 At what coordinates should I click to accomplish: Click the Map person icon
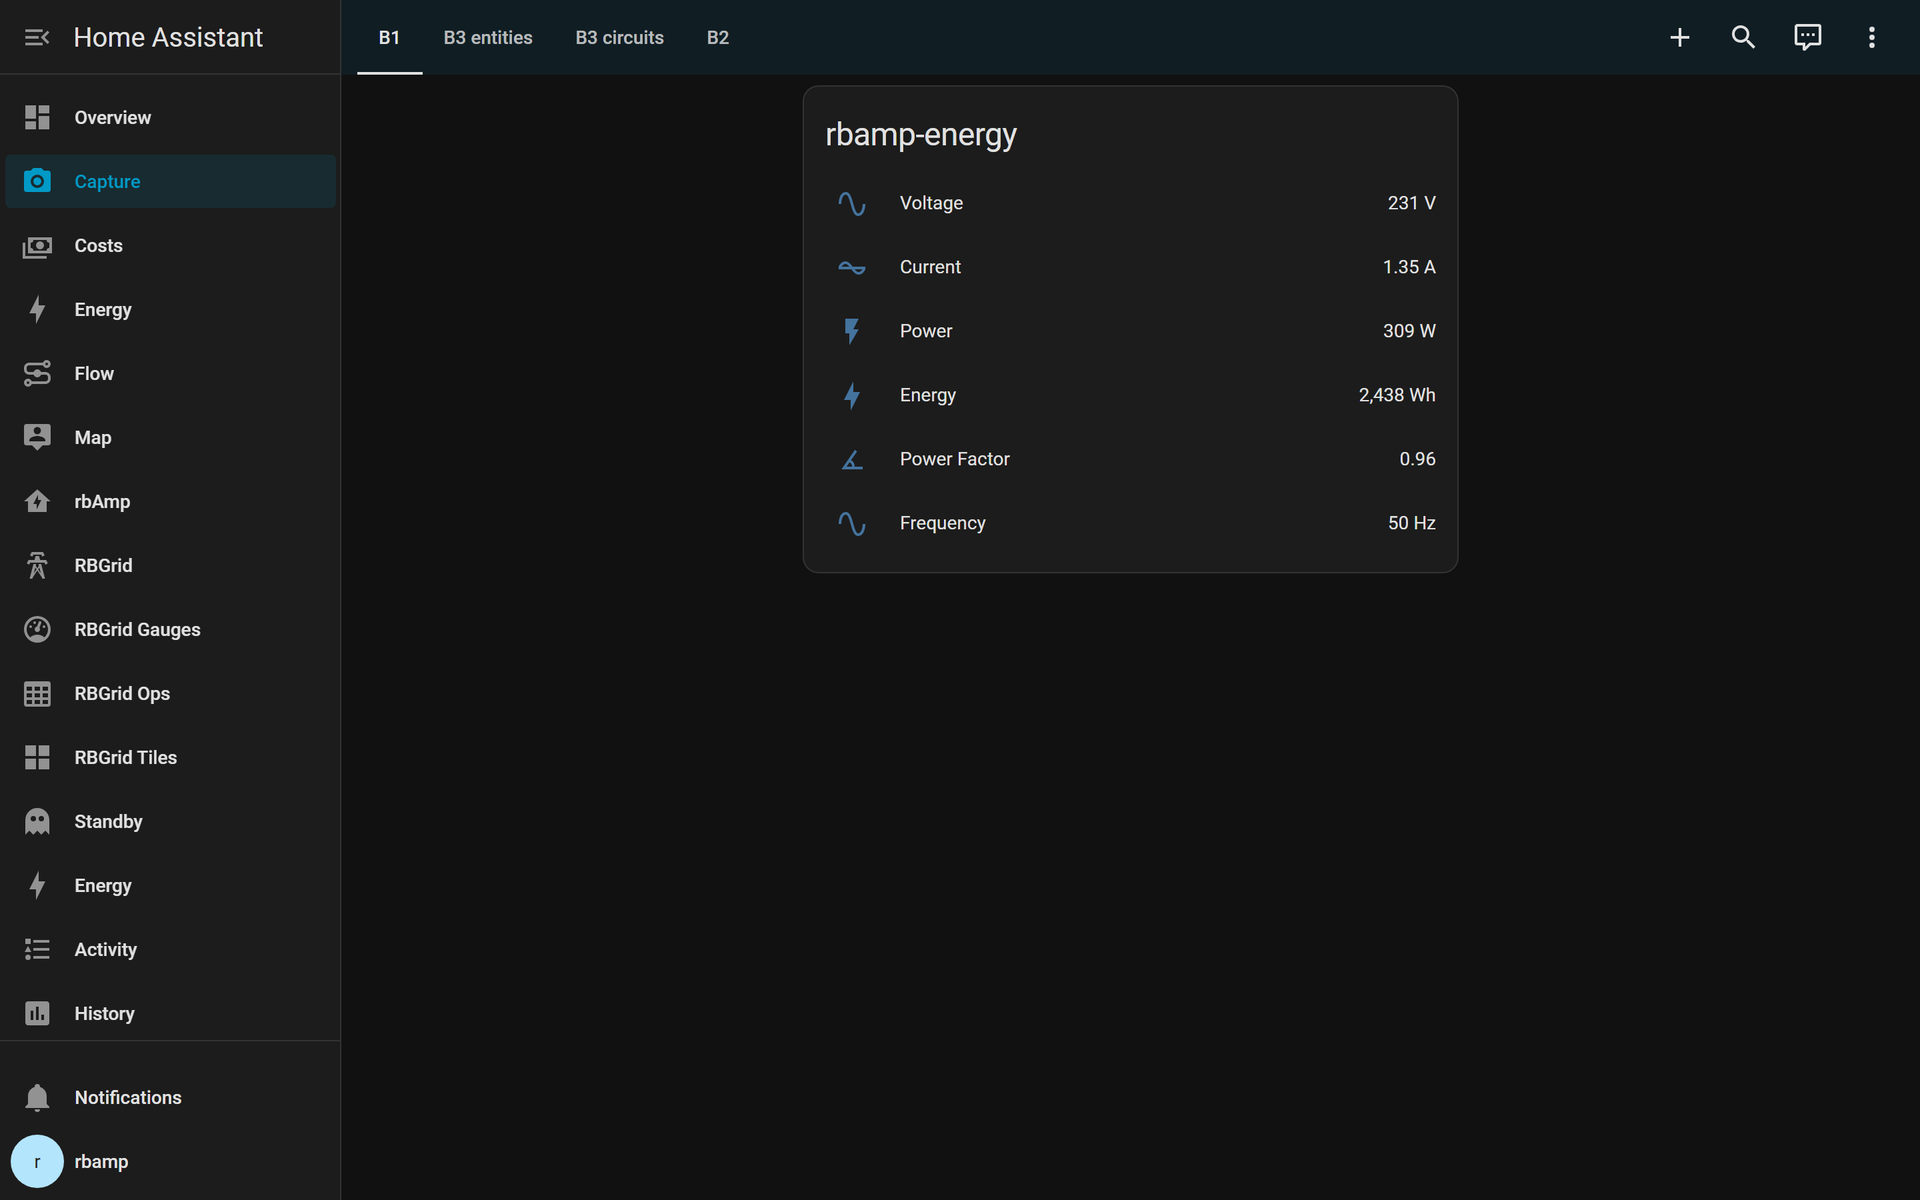click(37, 438)
